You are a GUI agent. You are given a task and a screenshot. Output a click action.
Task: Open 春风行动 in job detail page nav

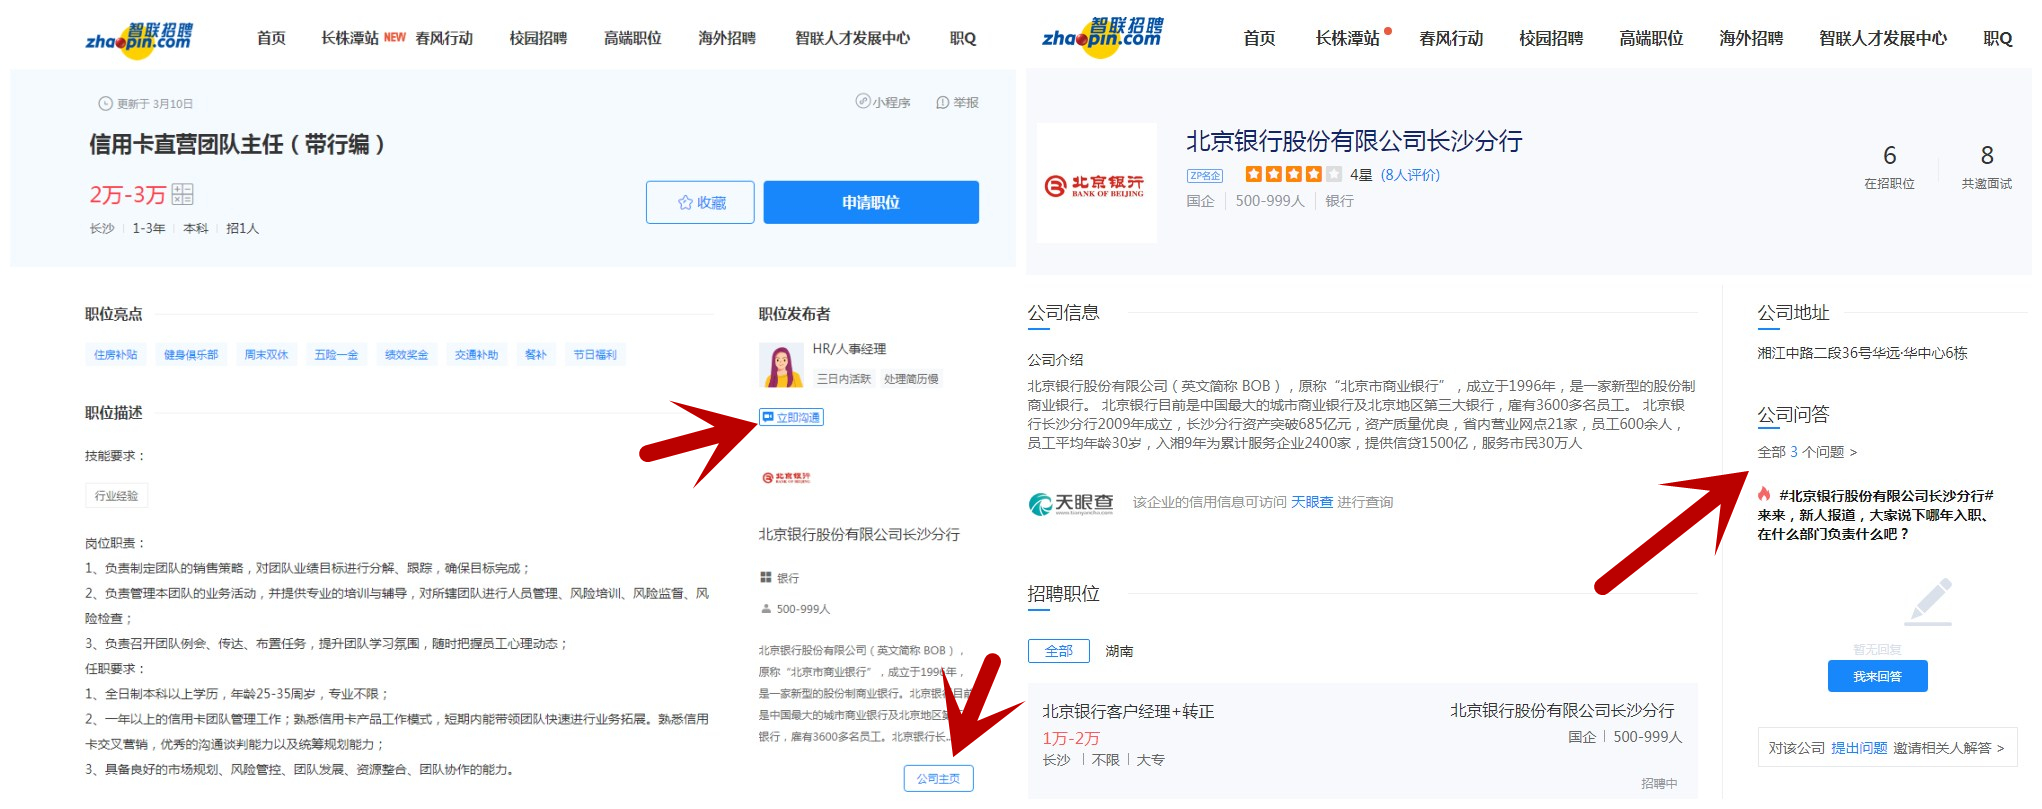pyautogui.click(x=444, y=38)
